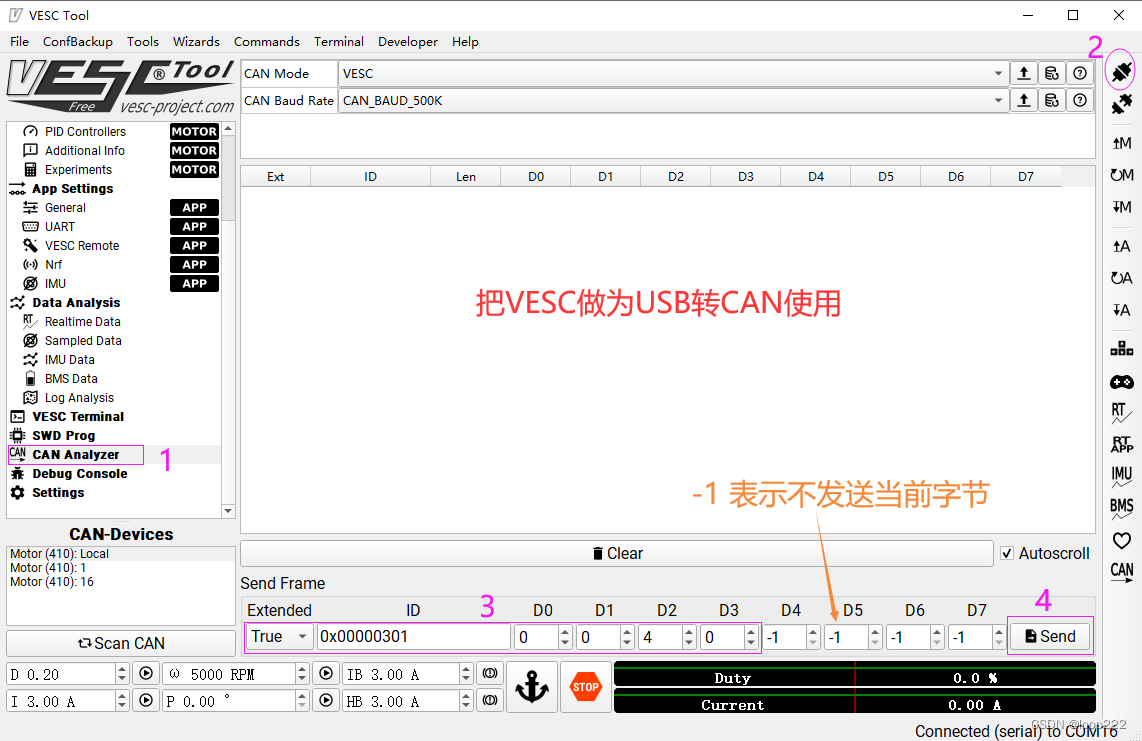This screenshot has height=741, width=1142.
Task: Open CAN Mode dropdown showing VESC
Action: pos(672,74)
